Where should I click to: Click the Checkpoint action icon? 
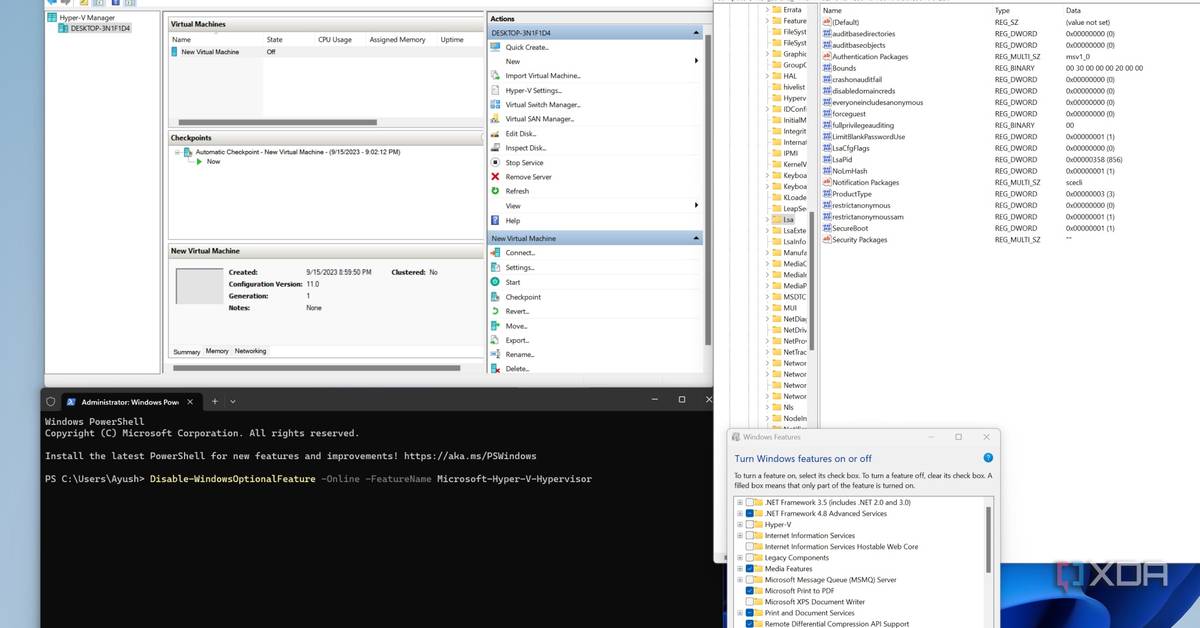[496, 297]
